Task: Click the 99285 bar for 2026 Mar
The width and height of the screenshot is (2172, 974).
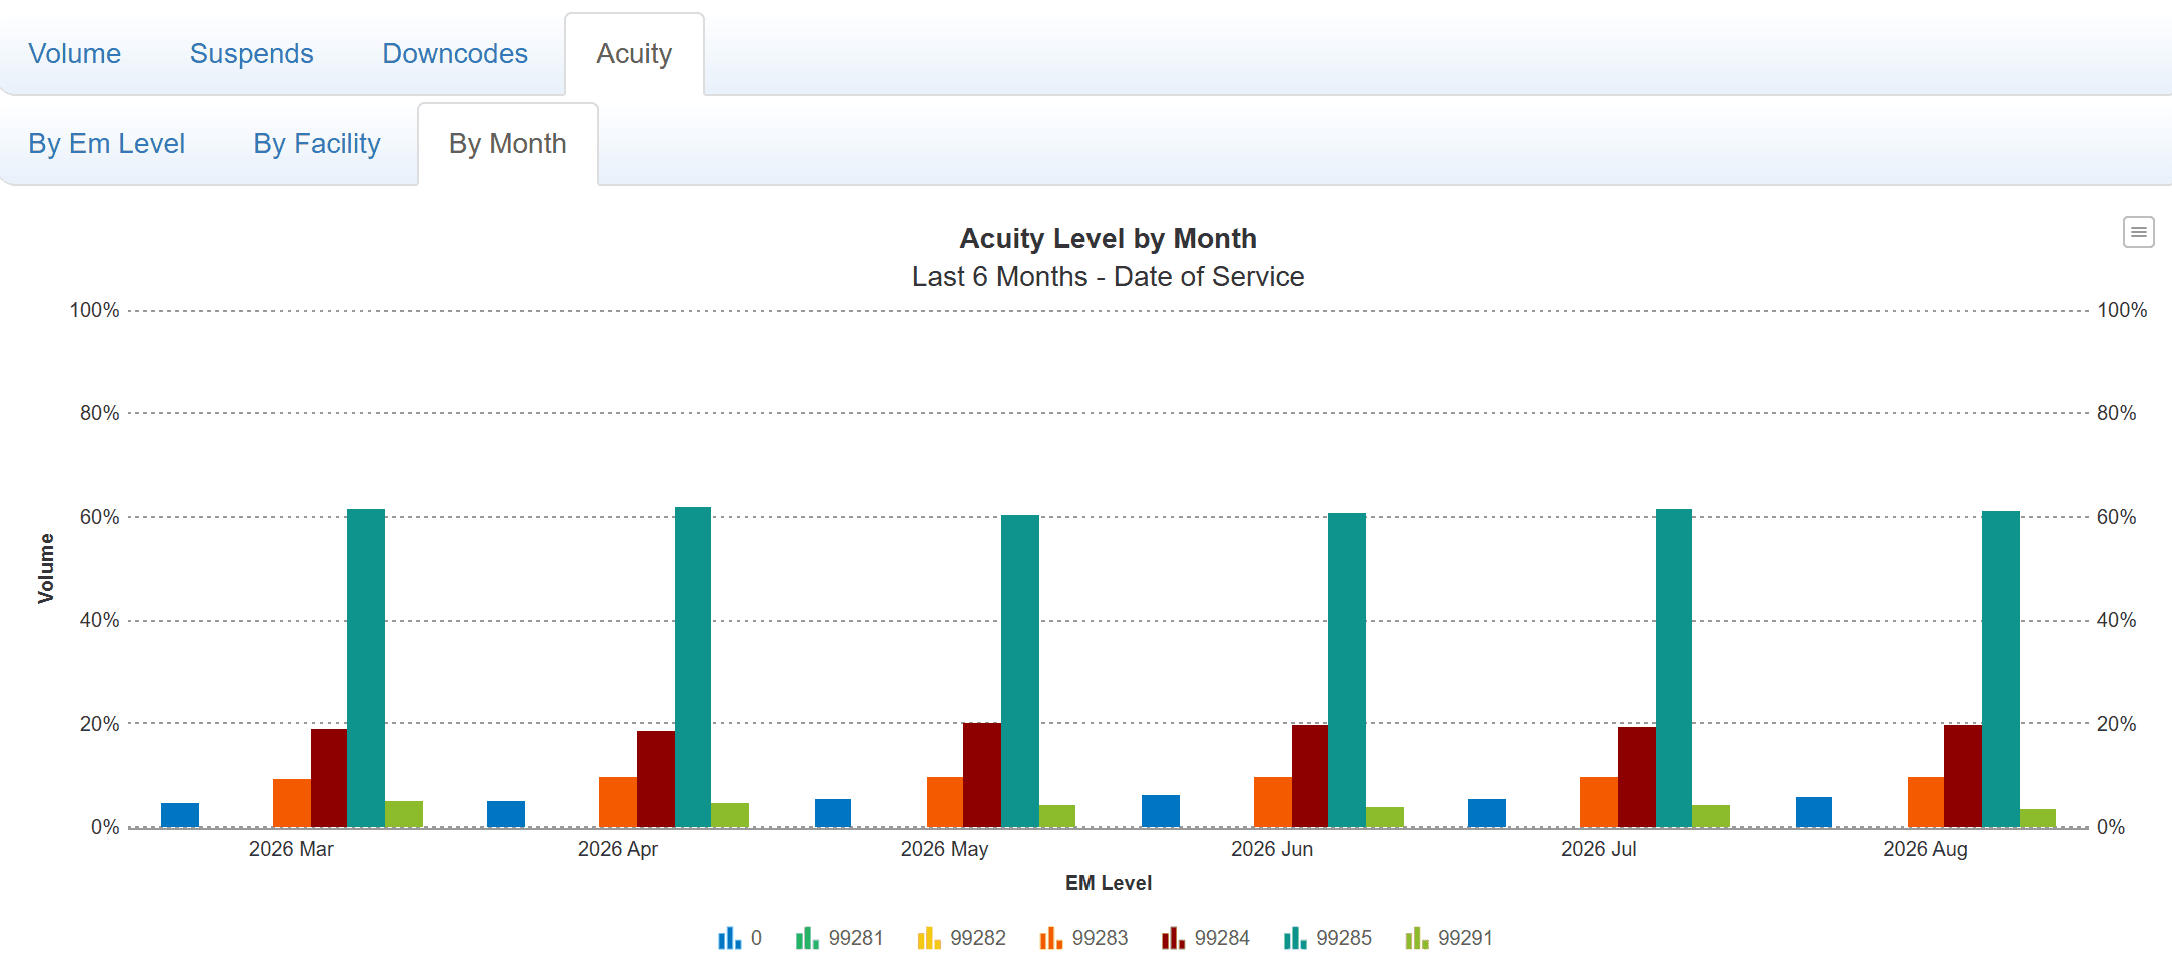Action: click(x=366, y=668)
